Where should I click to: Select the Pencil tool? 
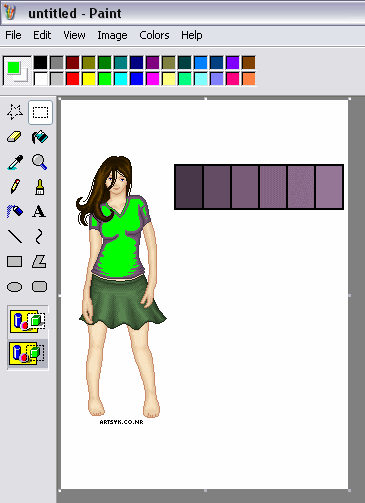point(15,187)
